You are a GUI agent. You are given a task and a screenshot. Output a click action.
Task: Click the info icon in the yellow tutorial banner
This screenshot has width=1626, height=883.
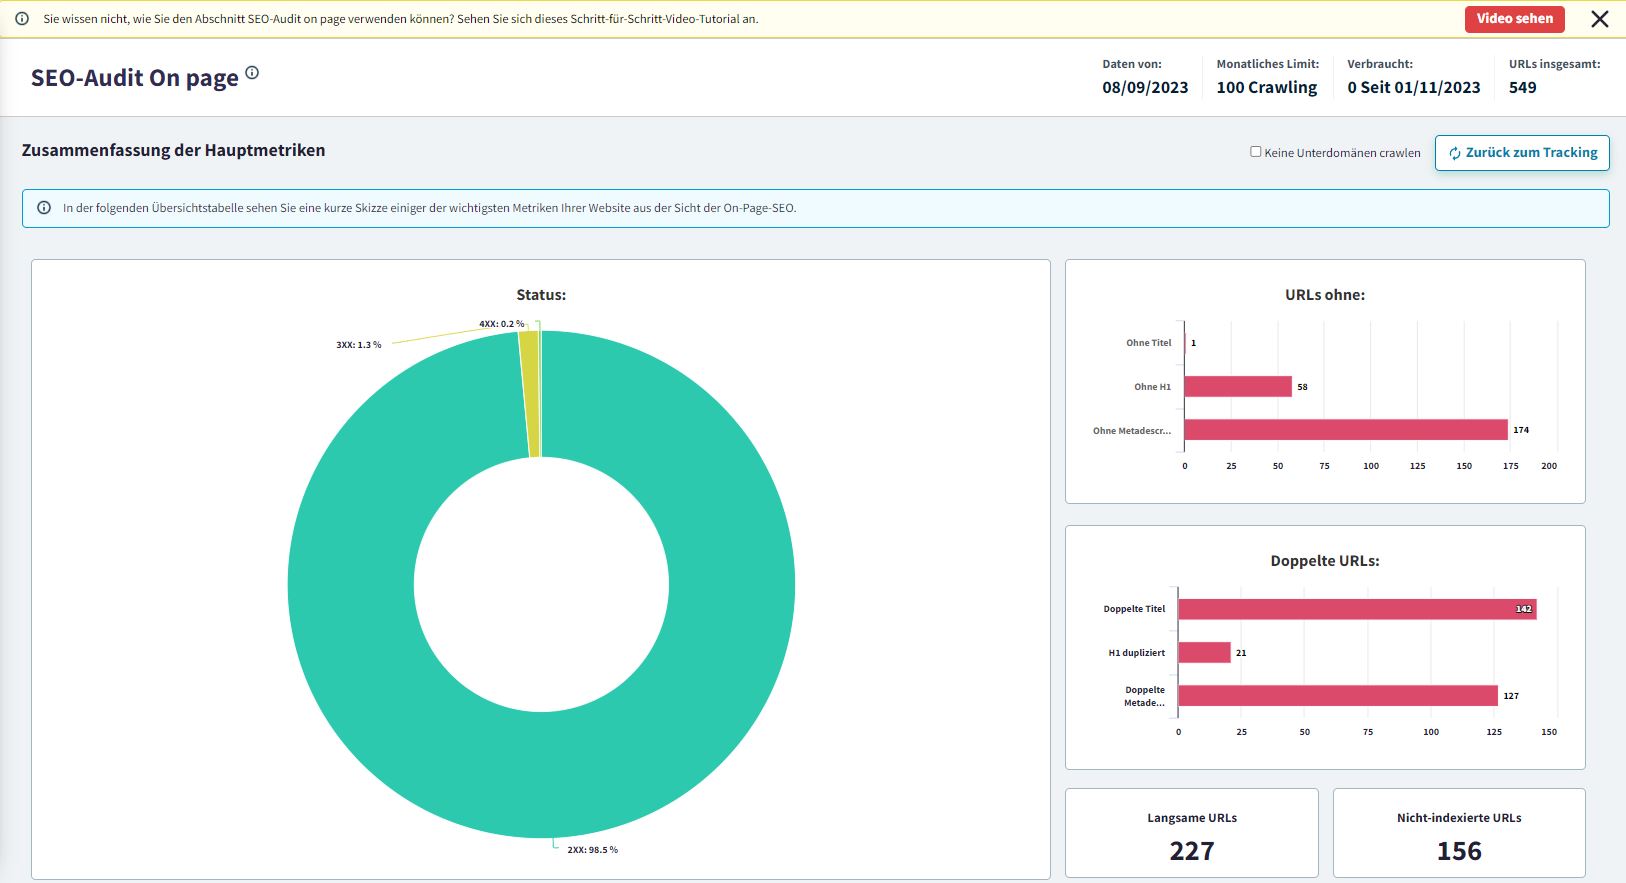(x=22, y=19)
